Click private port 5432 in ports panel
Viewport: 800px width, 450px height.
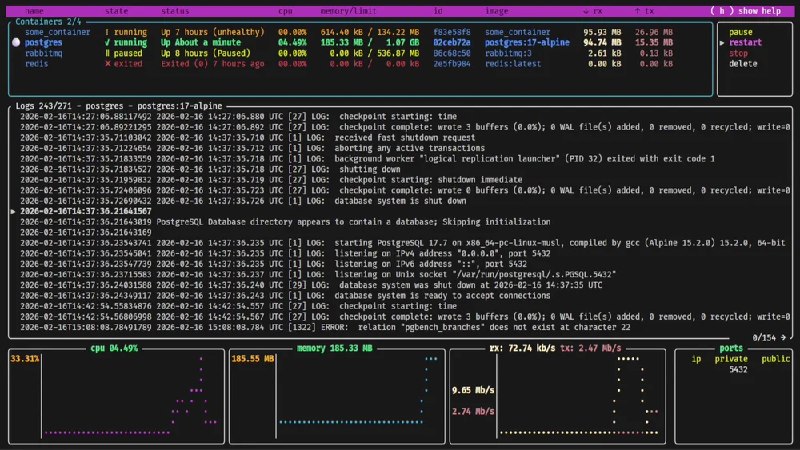pos(738,370)
